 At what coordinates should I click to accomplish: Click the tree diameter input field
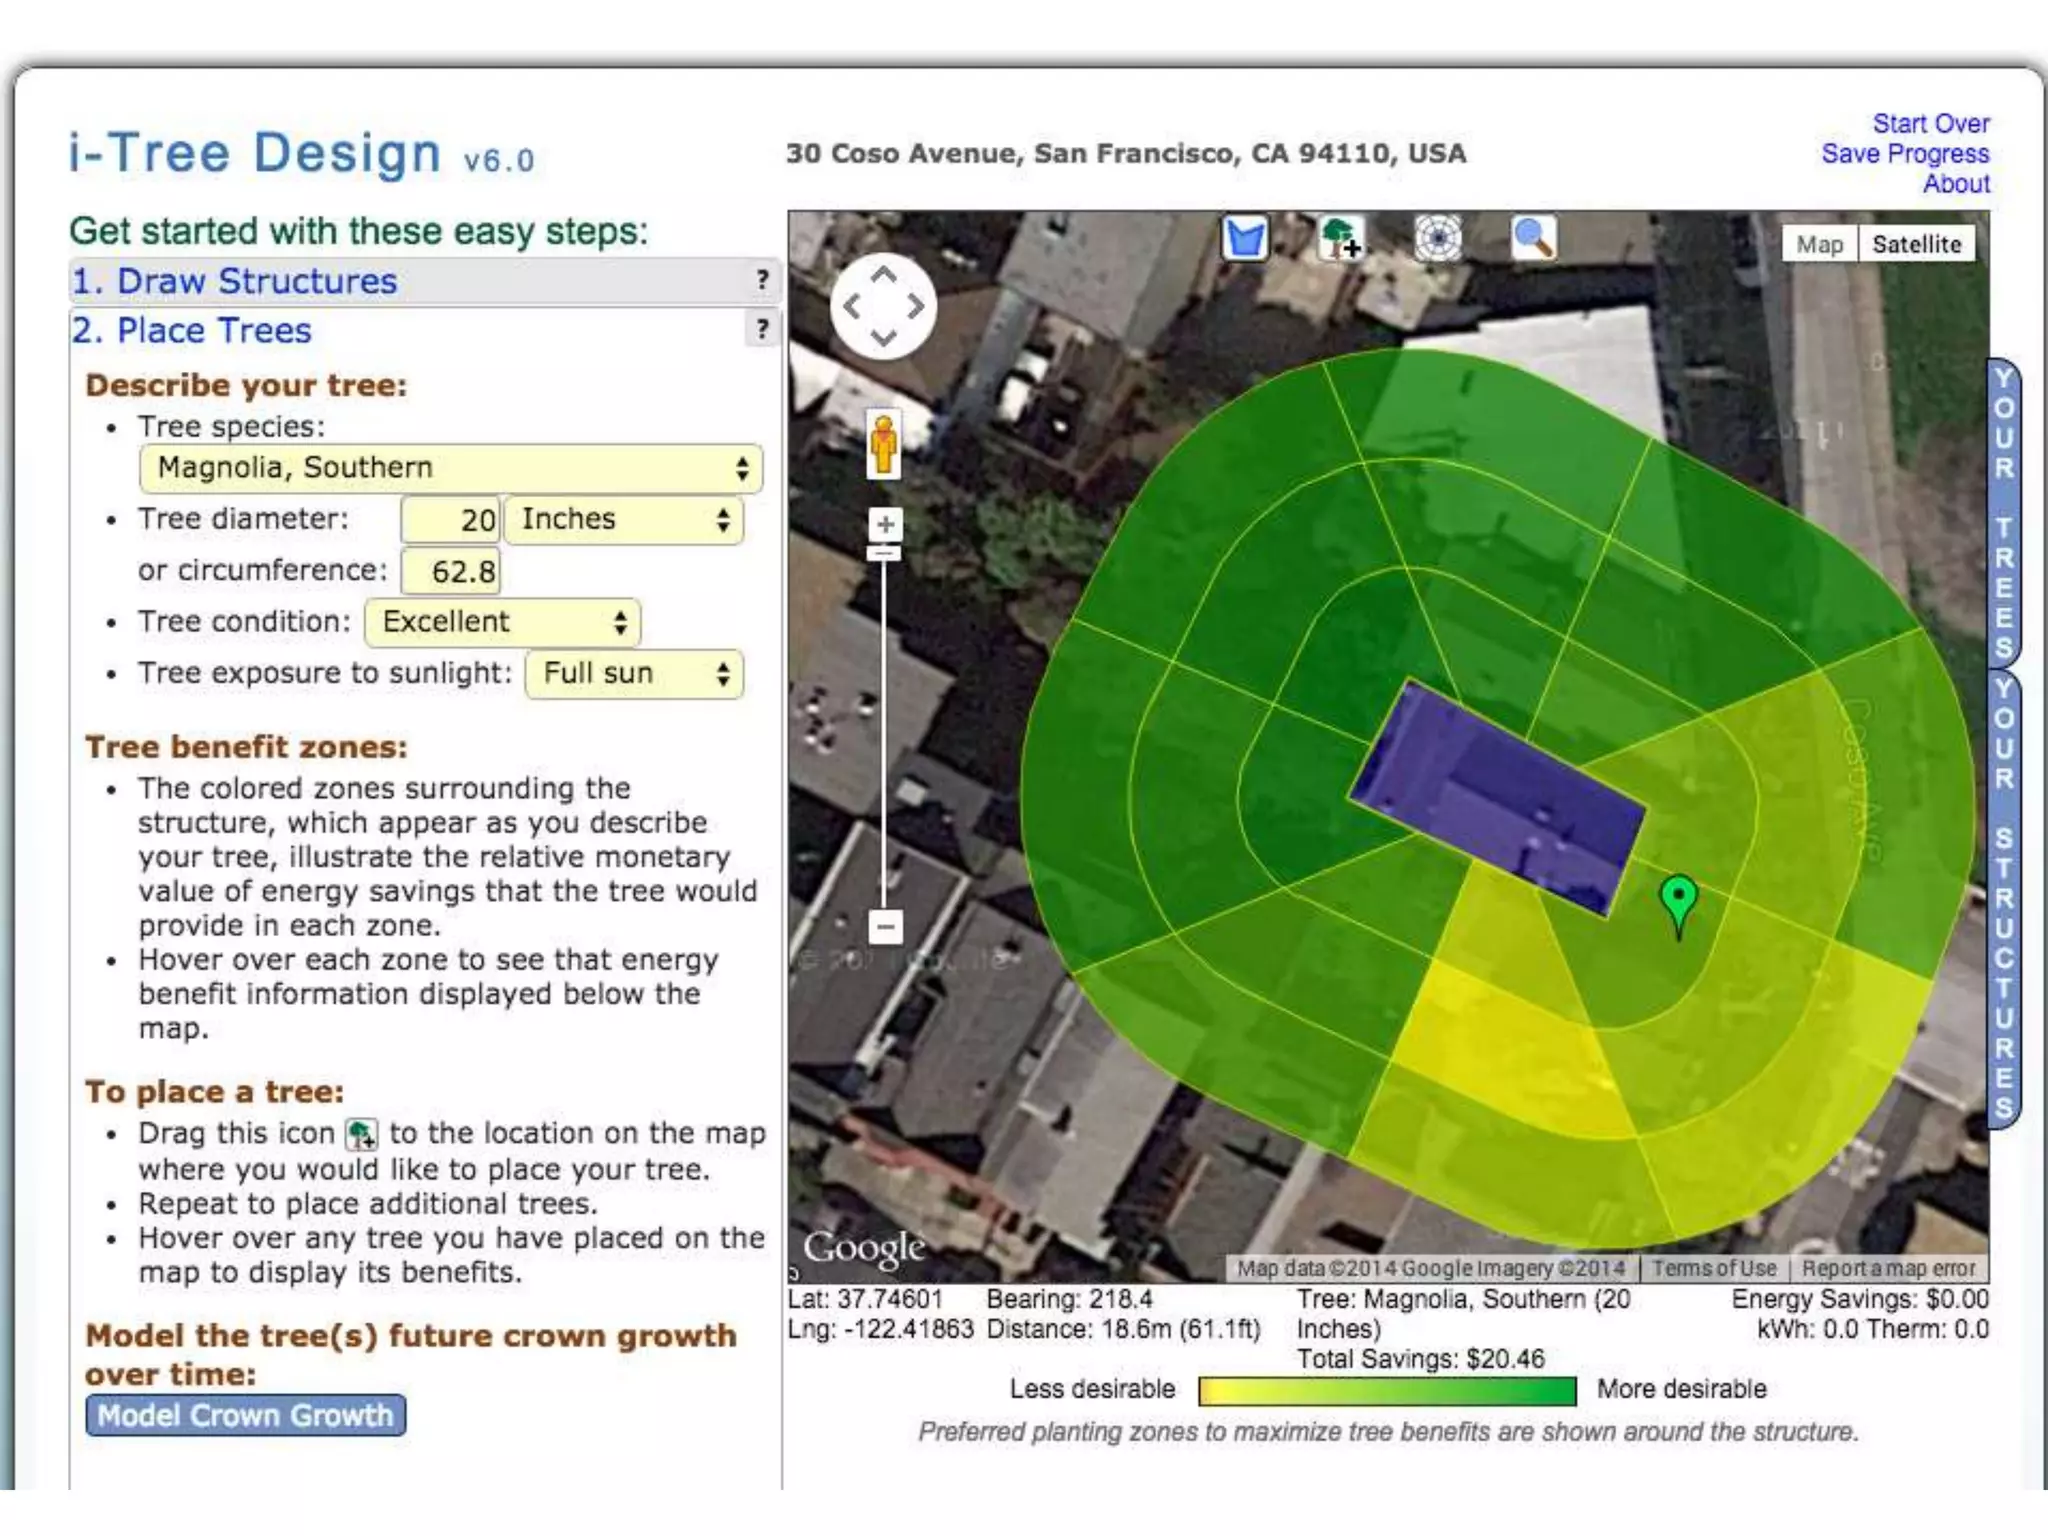[x=450, y=520]
